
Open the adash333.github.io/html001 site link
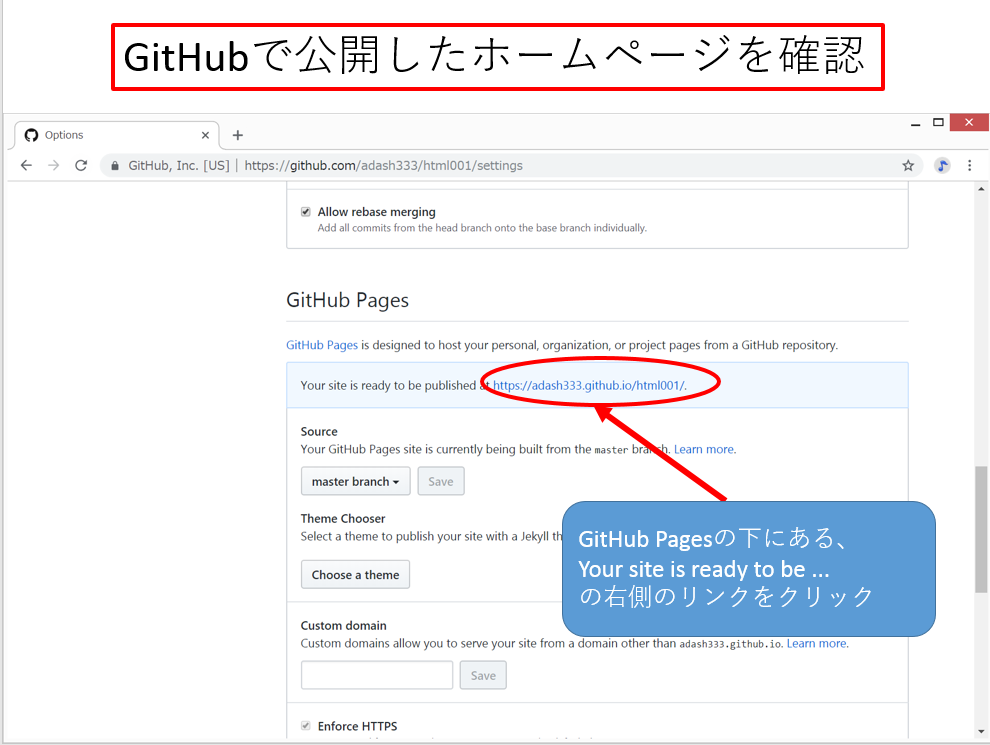pos(588,385)
